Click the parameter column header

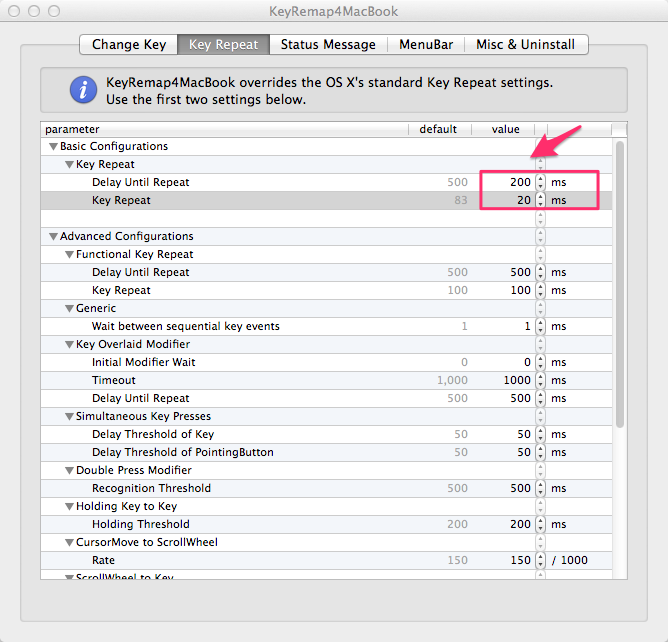click(x=225, y=129)
